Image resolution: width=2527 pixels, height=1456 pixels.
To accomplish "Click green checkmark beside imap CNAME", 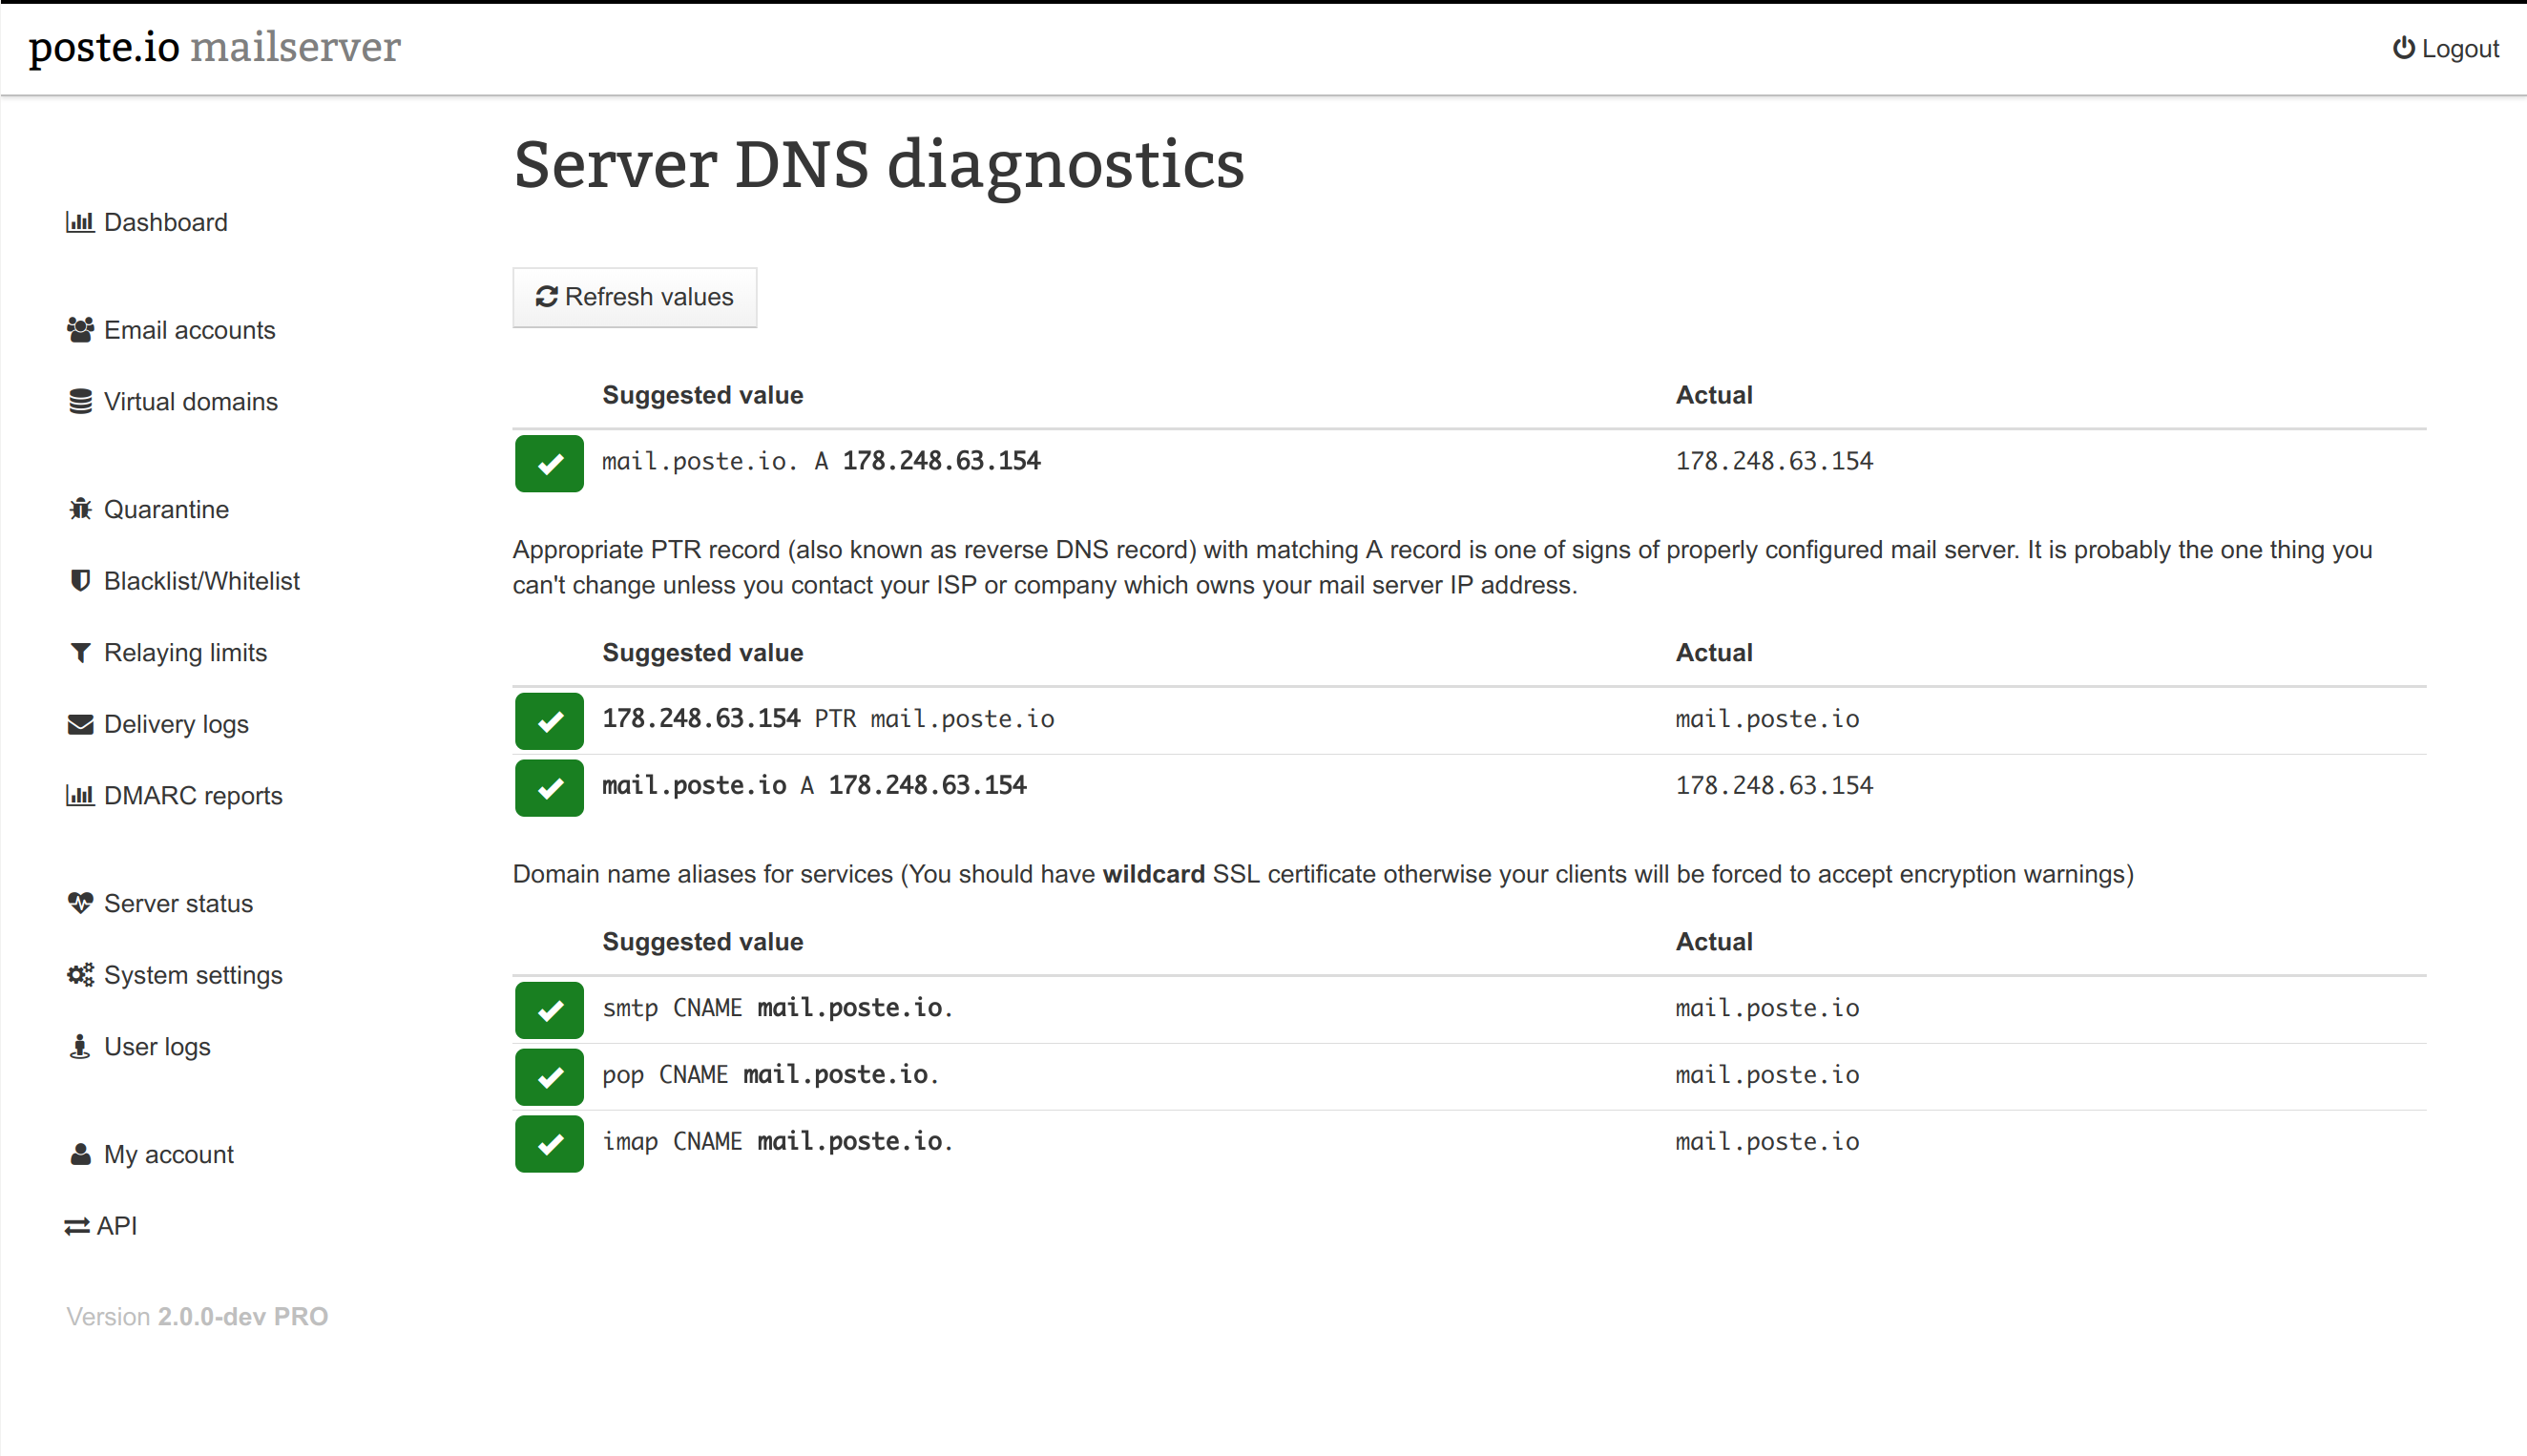I will tap(549, 1143).
